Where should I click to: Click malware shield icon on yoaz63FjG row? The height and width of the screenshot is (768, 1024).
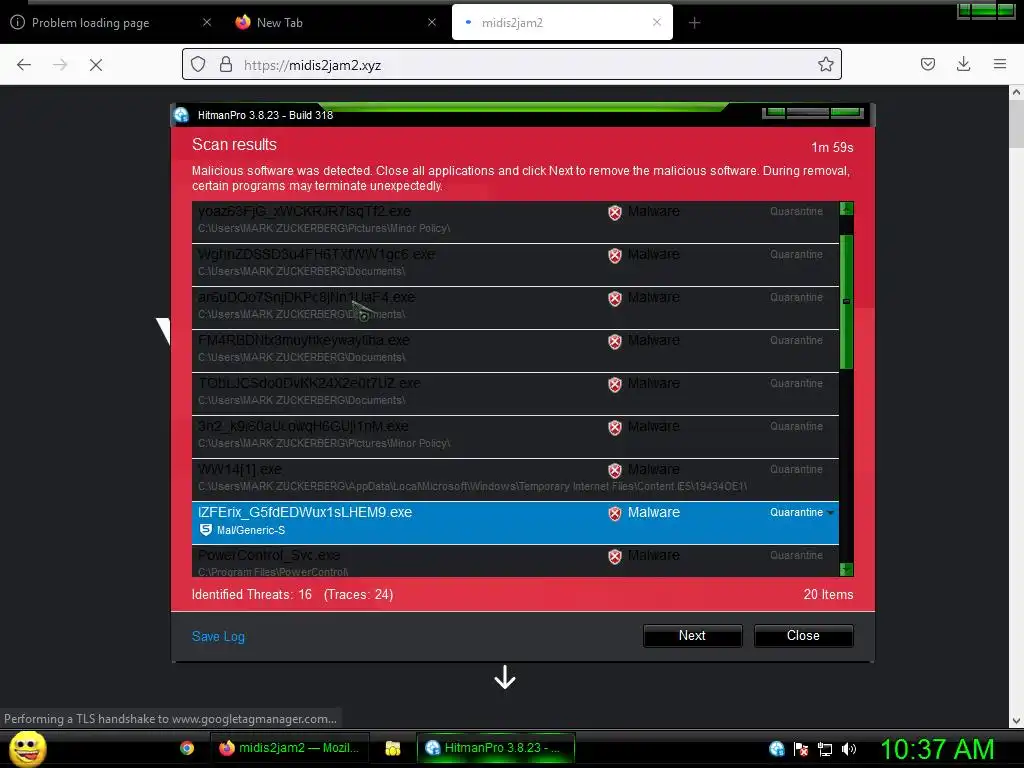coord(615,213)
